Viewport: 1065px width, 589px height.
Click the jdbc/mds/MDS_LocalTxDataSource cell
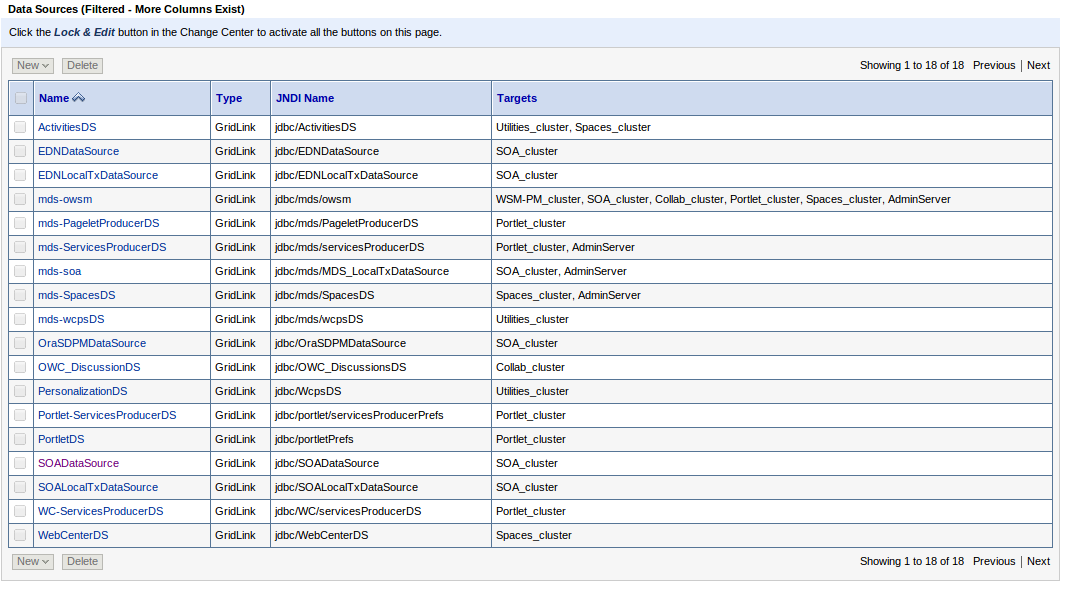381,271
